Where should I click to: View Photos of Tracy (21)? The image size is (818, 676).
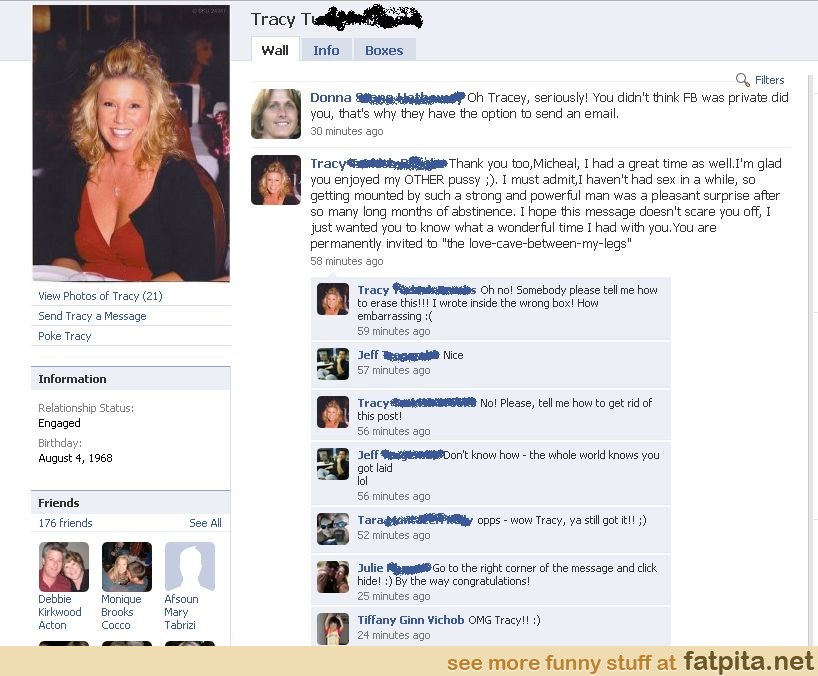(x=100, y=296)
